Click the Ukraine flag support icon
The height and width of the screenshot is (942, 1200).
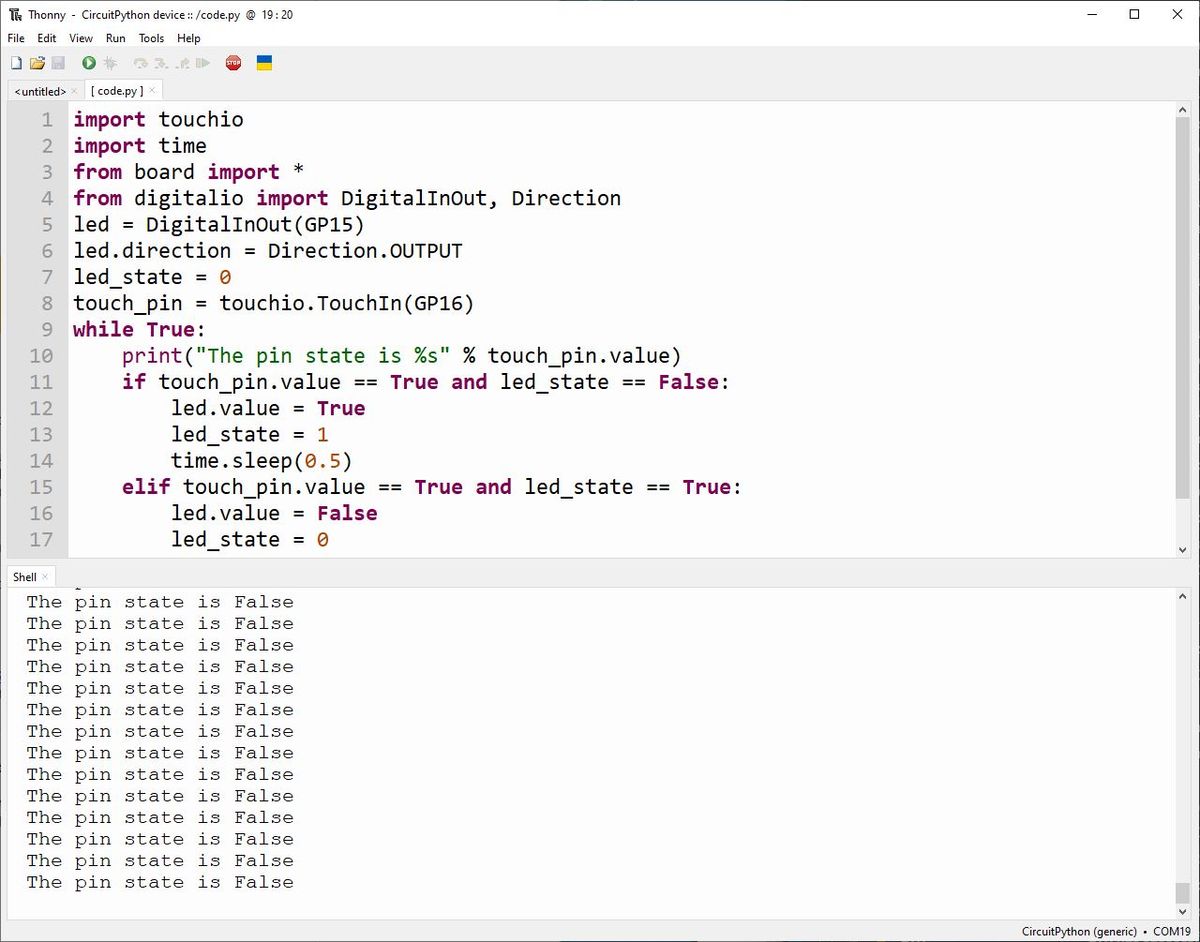(x=265, y=63)
